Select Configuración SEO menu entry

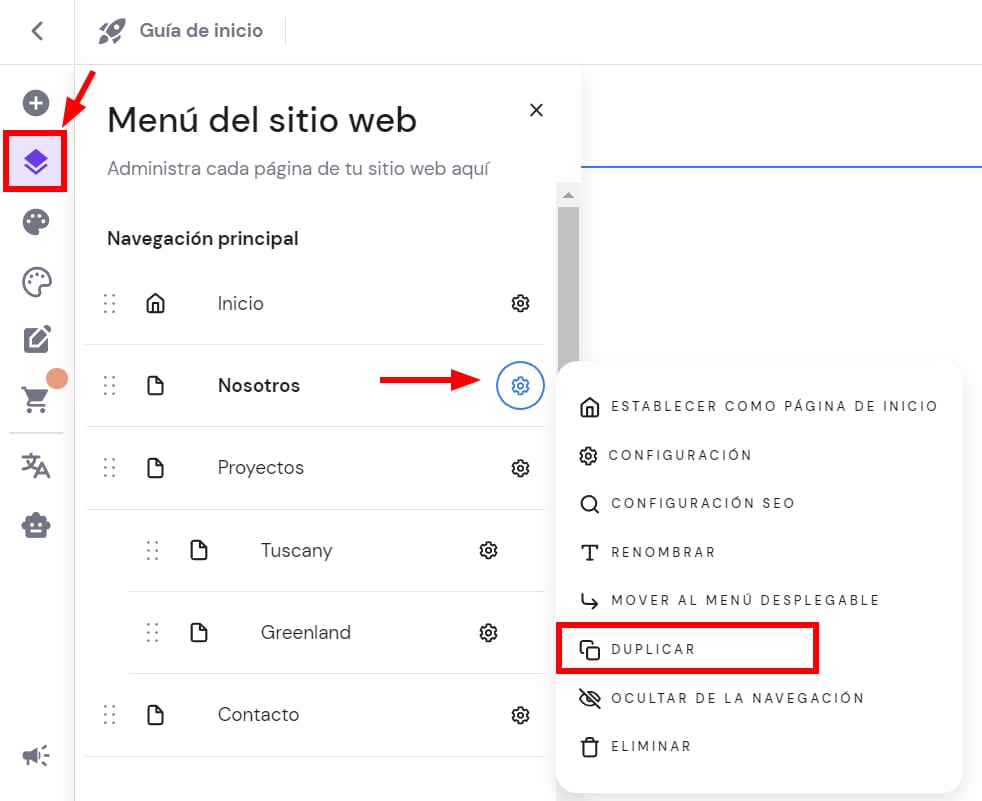click(702, 503)
